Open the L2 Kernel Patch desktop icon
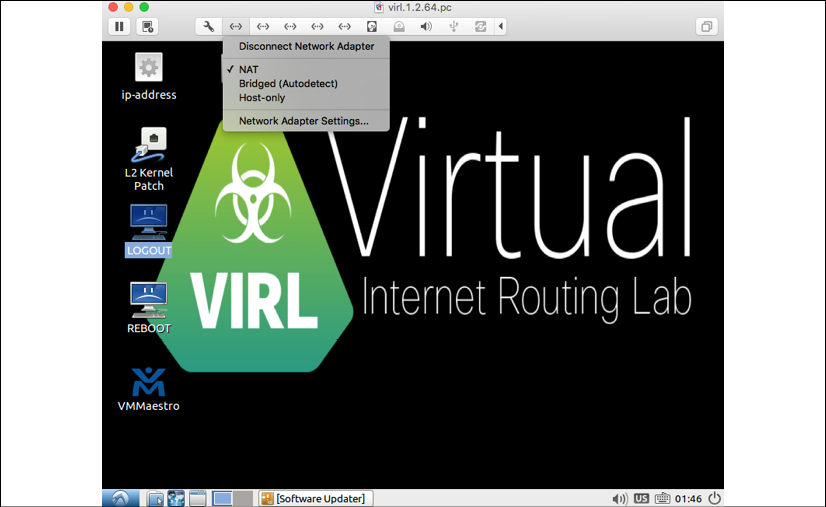826x507 pixels. 149,159
